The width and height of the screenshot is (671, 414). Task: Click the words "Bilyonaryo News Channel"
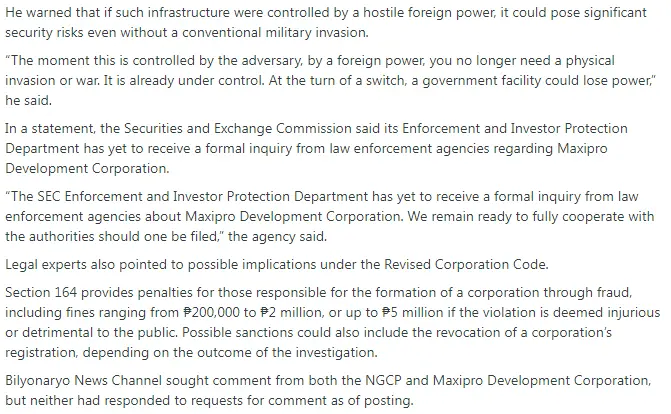pos(83,380)
